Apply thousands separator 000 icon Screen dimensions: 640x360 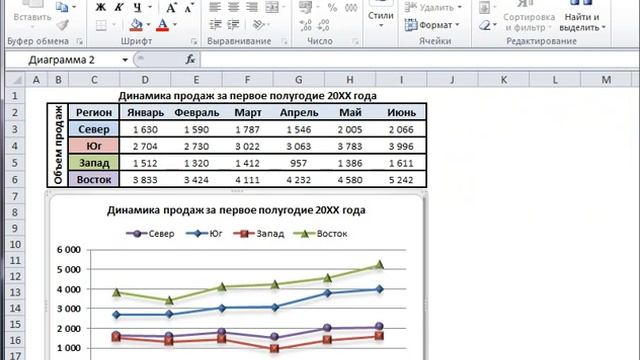351,7
